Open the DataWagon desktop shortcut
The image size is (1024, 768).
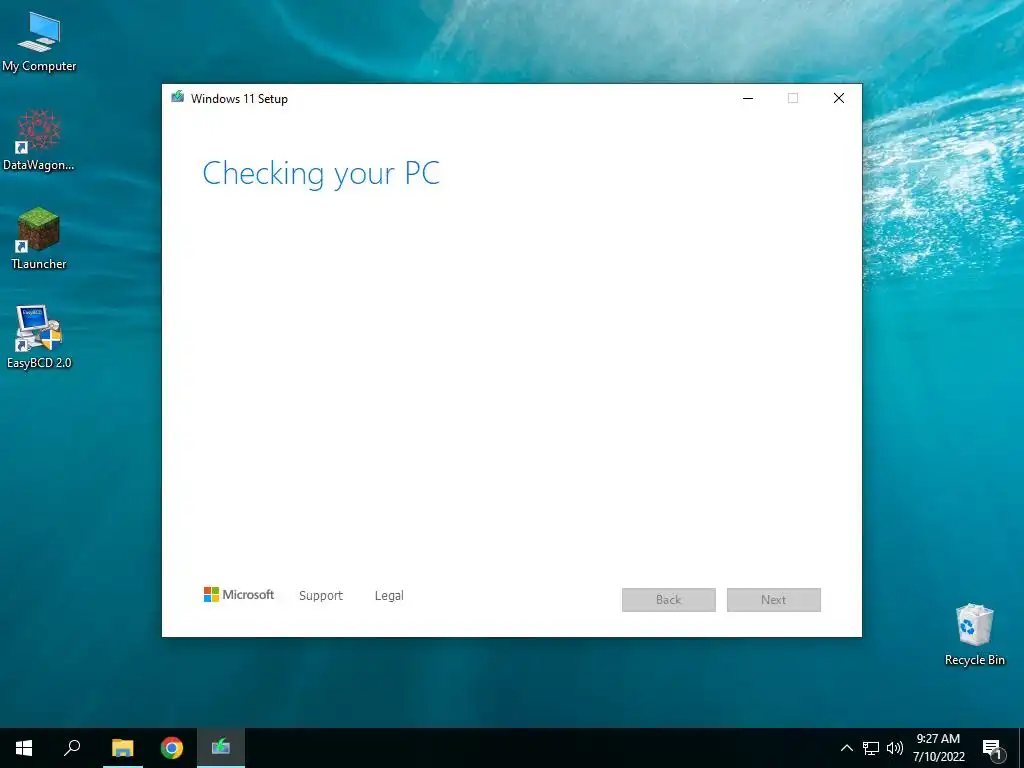point(39,140)
